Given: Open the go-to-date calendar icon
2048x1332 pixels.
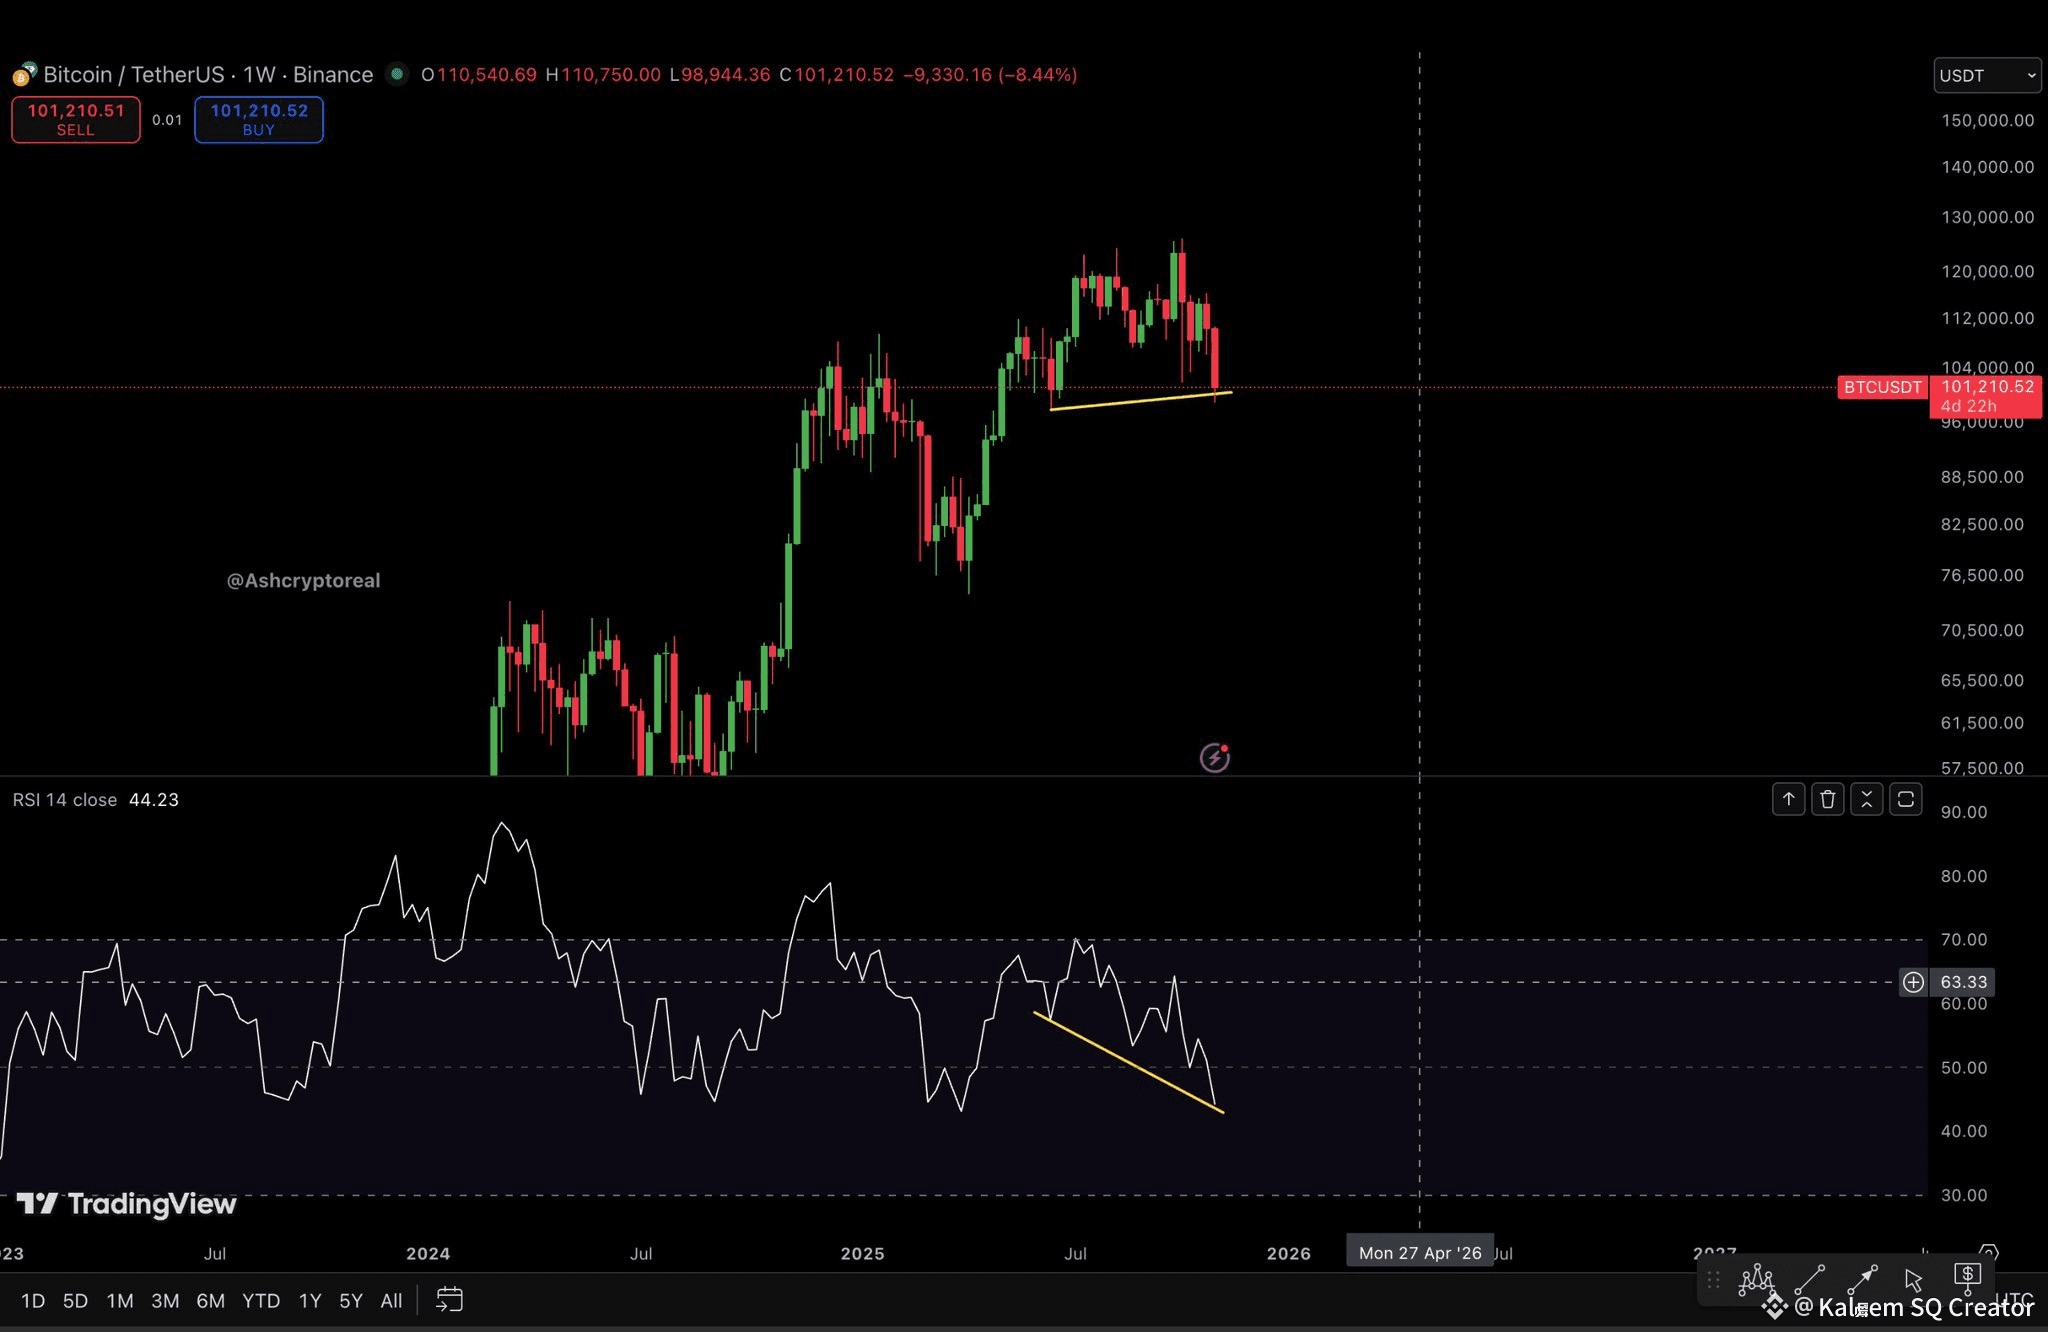Looking at the screenshot, I should tap(450, 1300).
